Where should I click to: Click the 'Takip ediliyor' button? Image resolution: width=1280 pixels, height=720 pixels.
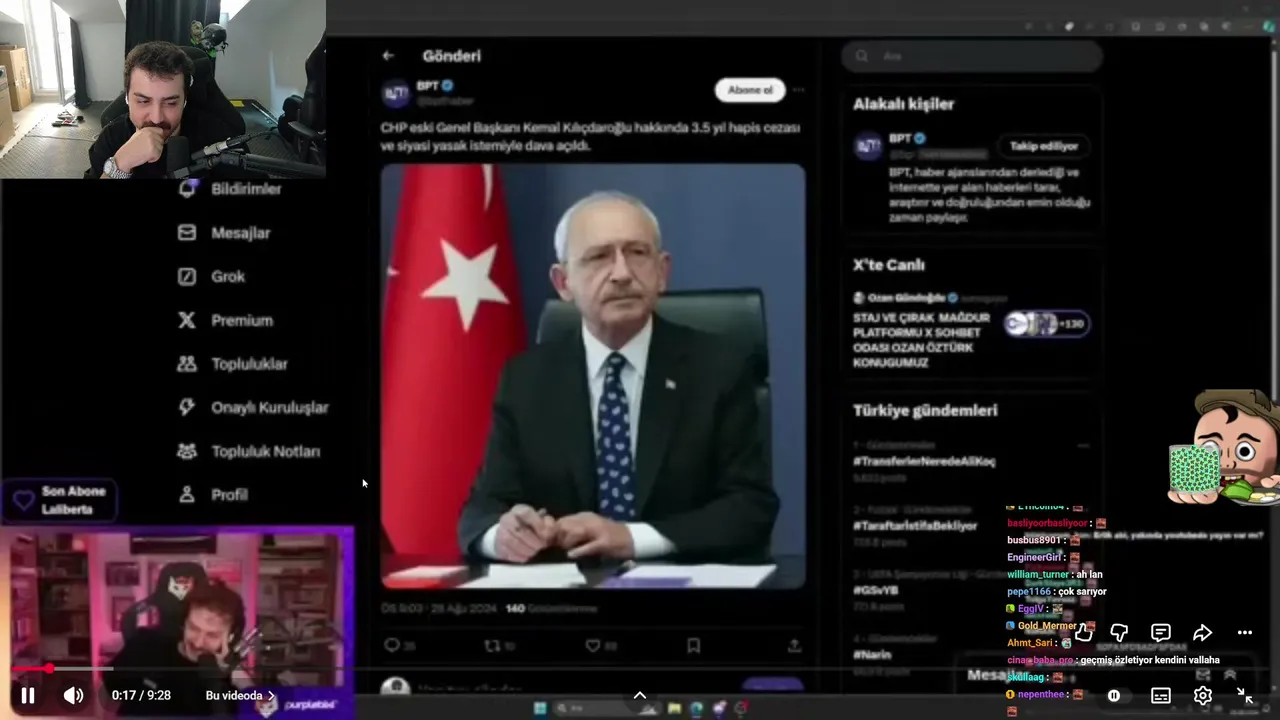(1043, 146)
